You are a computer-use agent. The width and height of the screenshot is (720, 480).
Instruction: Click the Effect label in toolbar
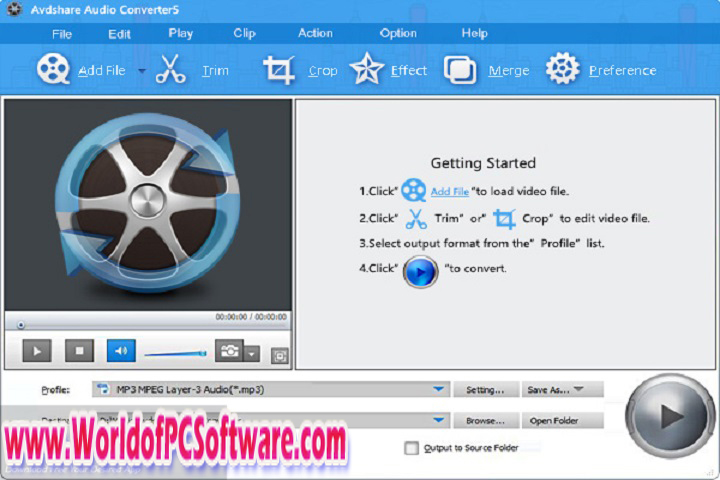(409, 70)
